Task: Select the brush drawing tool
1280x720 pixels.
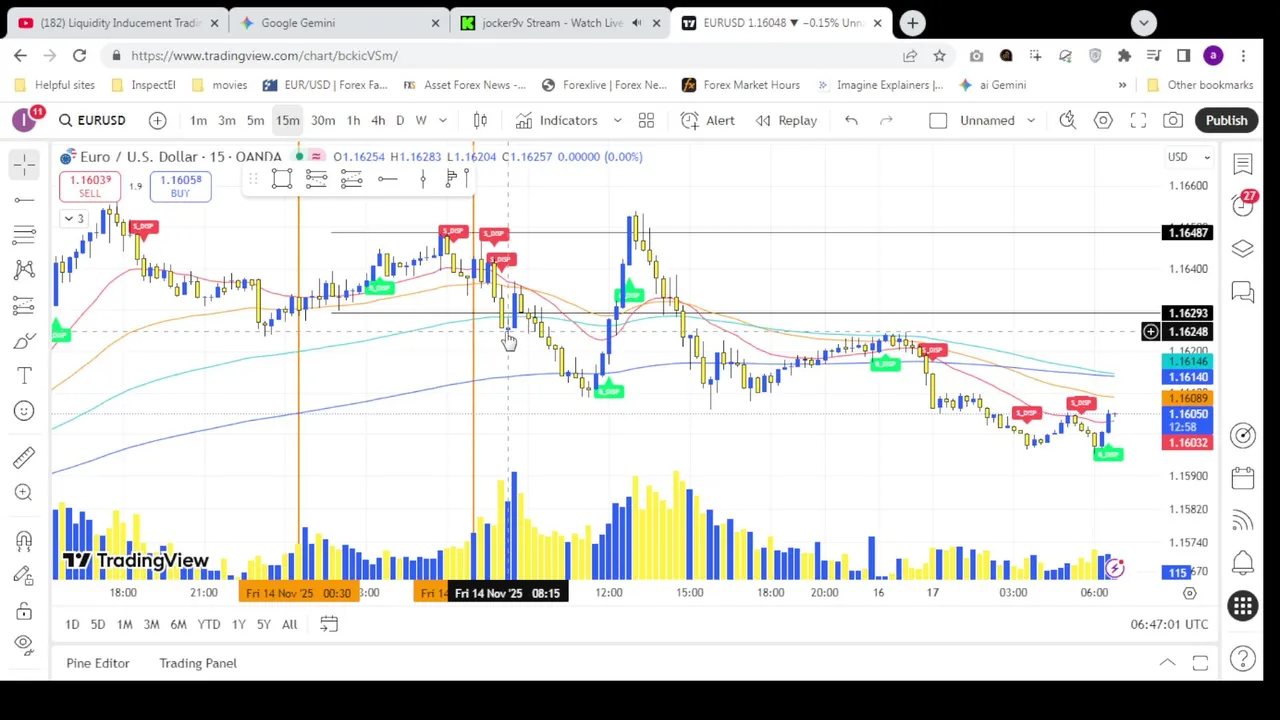Action: 24,340
